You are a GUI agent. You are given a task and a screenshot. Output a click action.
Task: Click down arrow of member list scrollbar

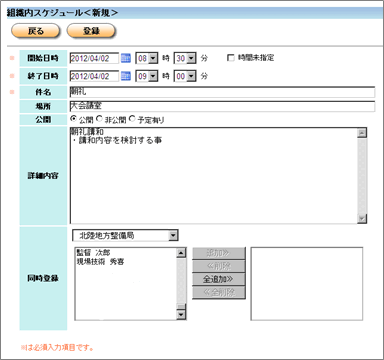click(181, 314)
